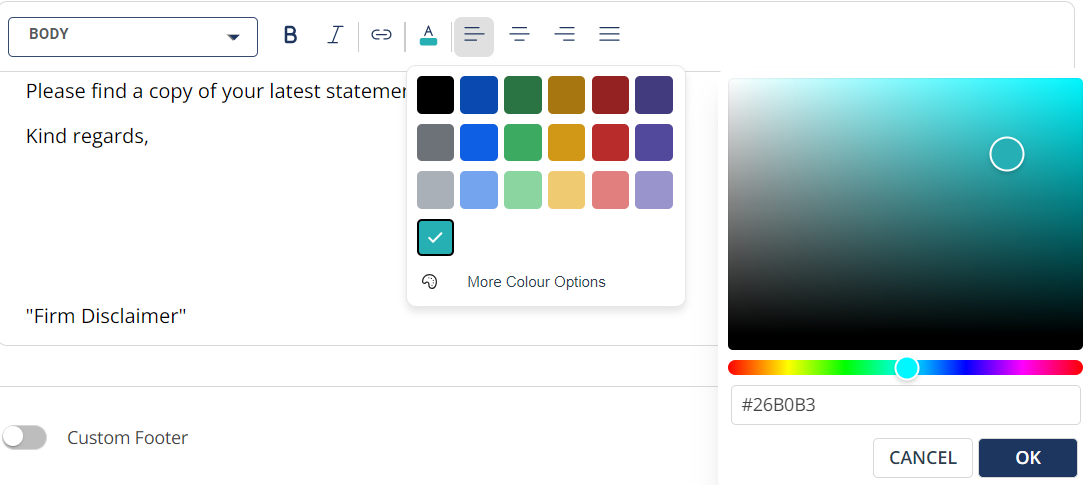Center align the text
This screenshot has height=485, width=1090.
click(519, 35)
